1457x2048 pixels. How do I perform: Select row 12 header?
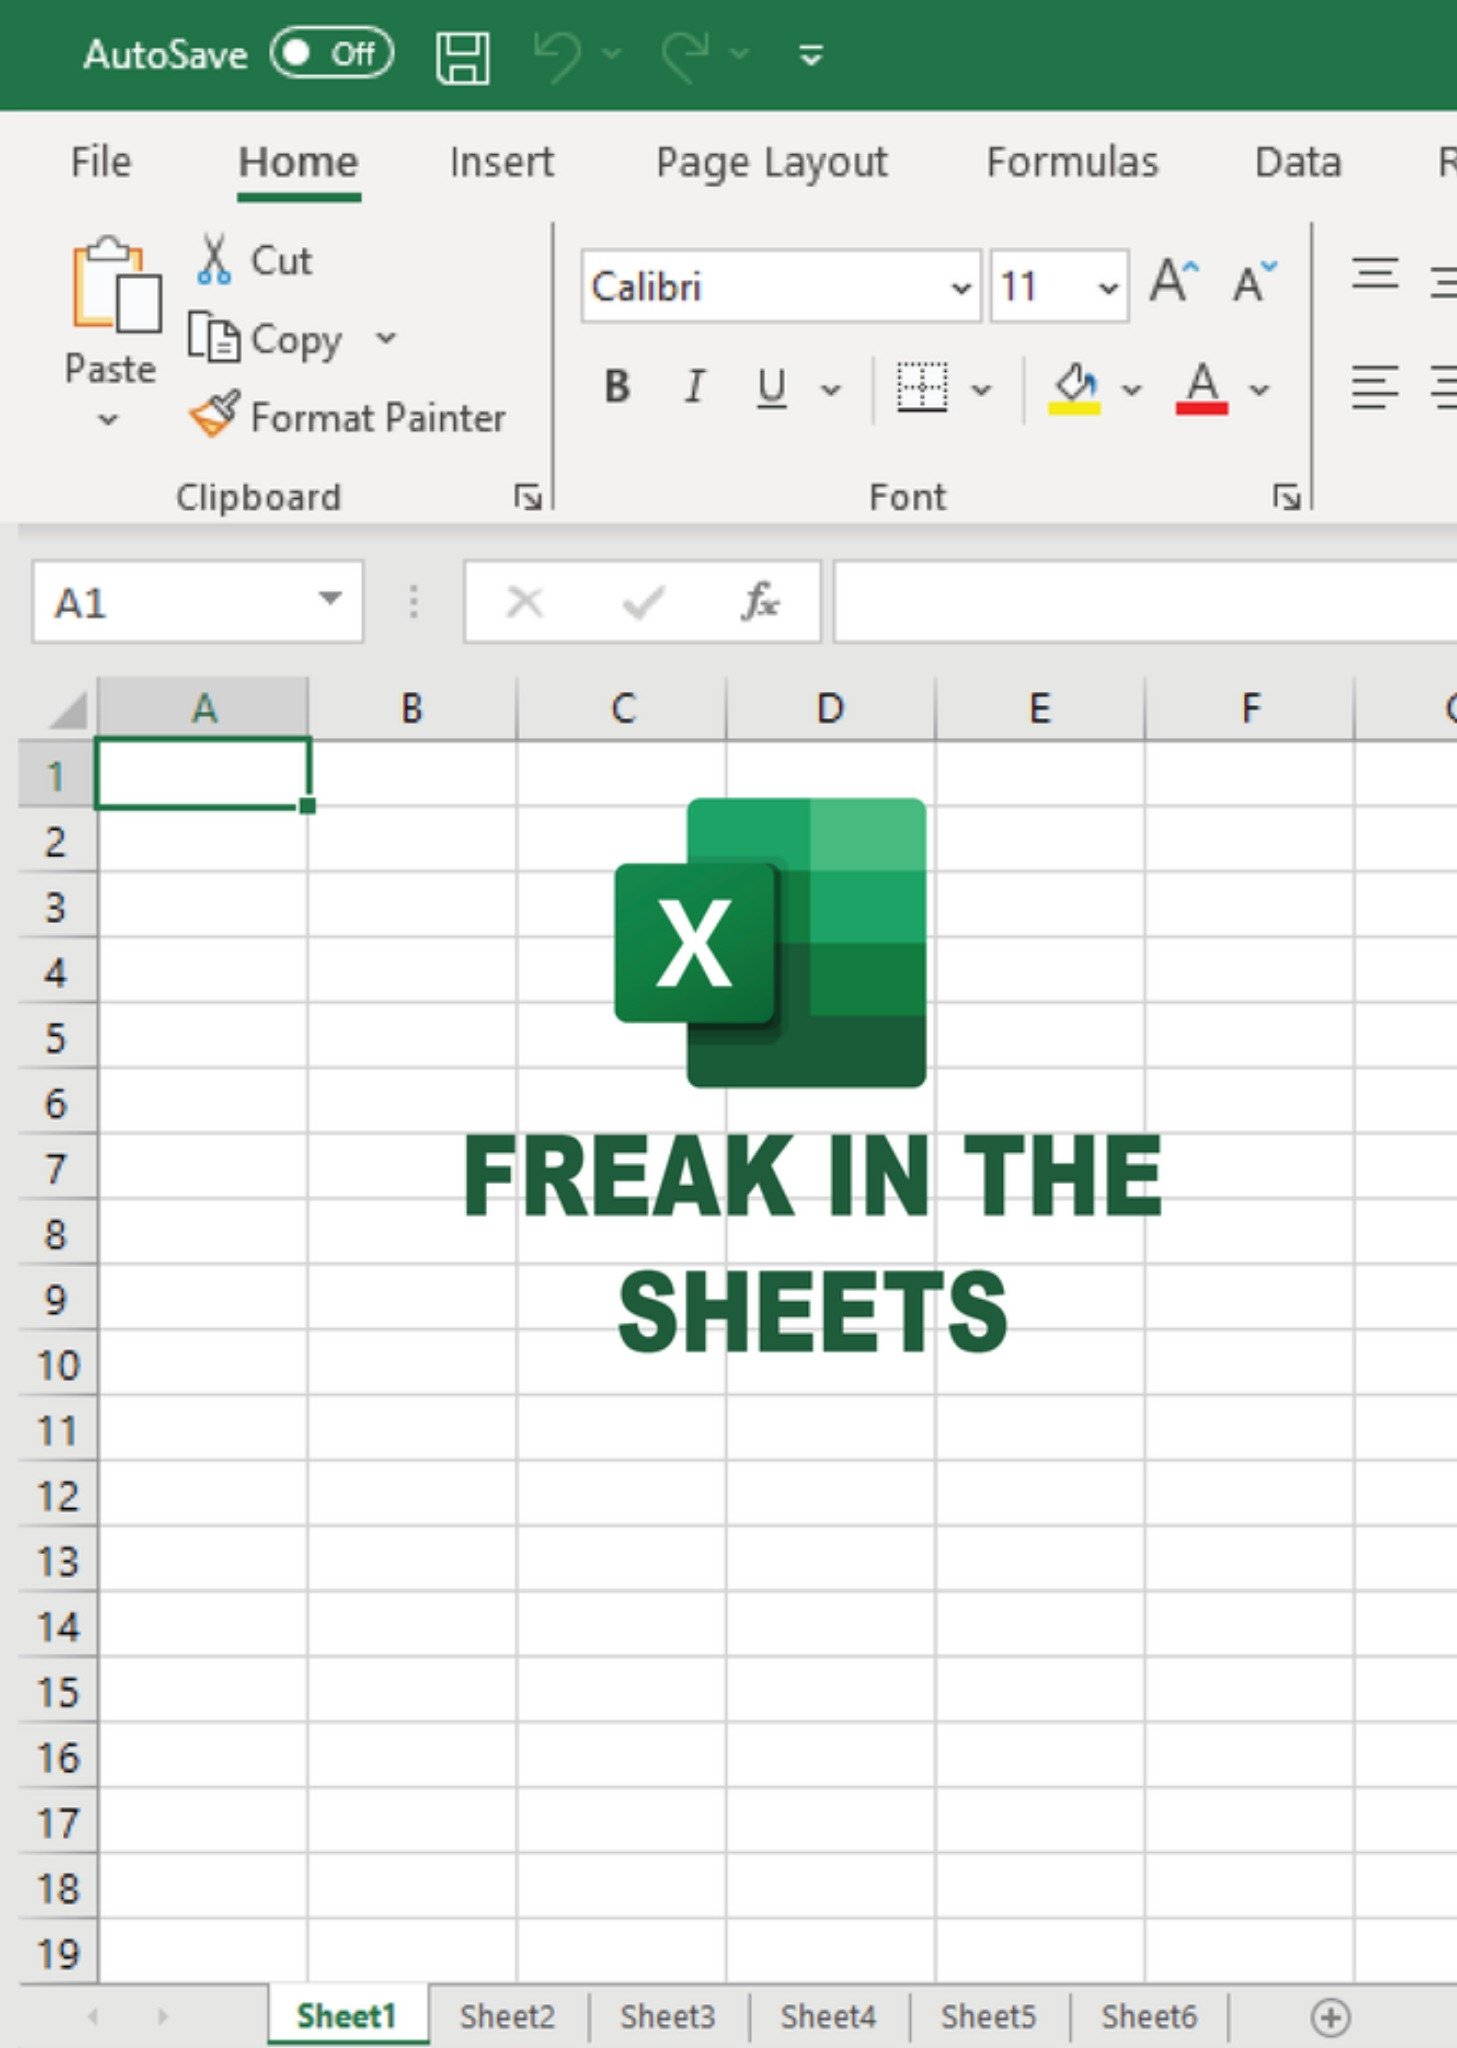point(57,1496)
